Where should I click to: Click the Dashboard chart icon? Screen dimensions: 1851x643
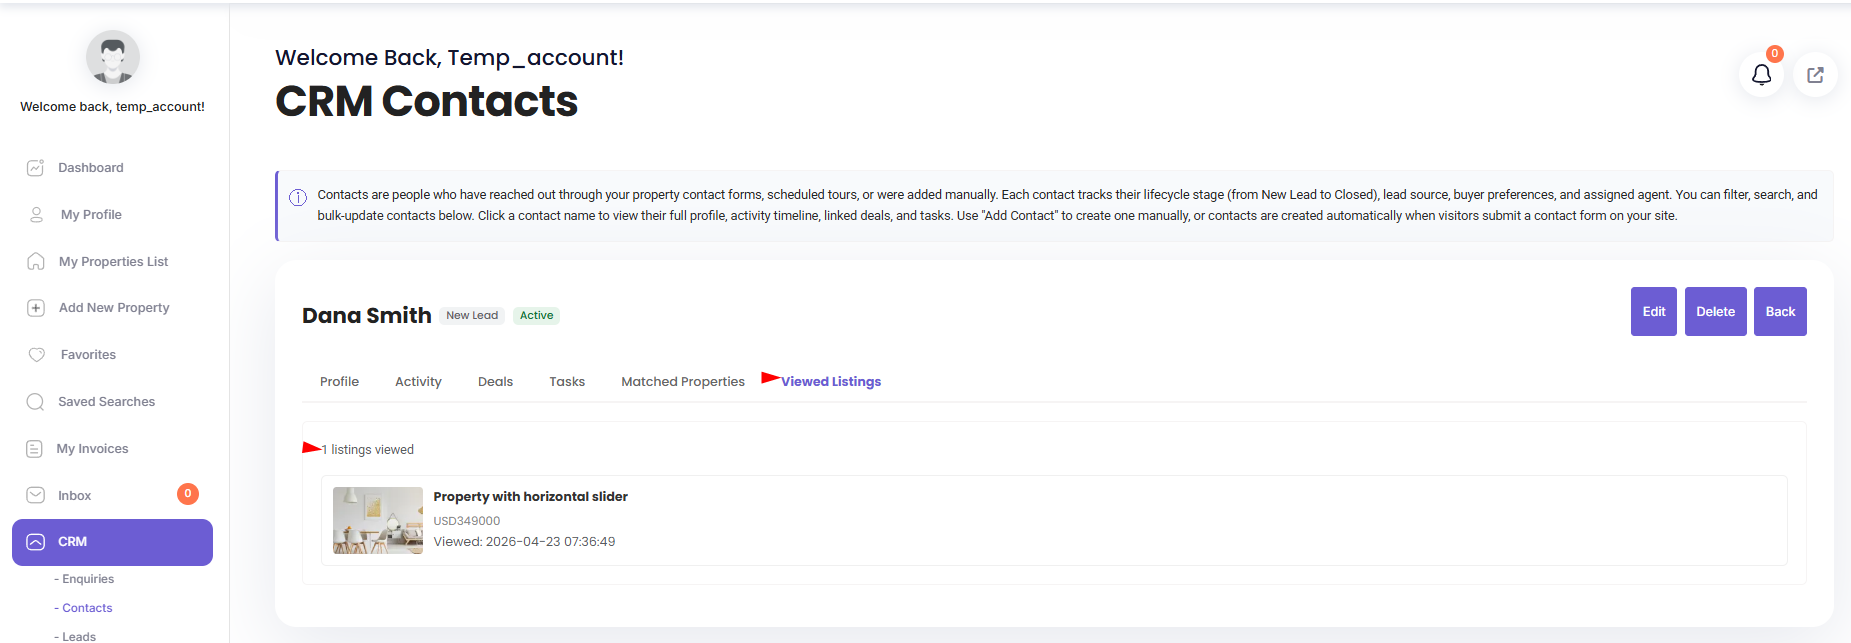tap(35, 168)
